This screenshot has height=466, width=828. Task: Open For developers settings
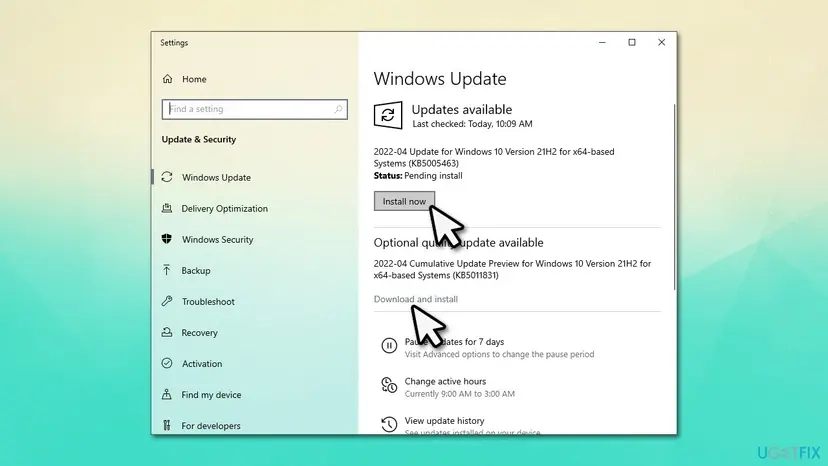tap(211, 426)
